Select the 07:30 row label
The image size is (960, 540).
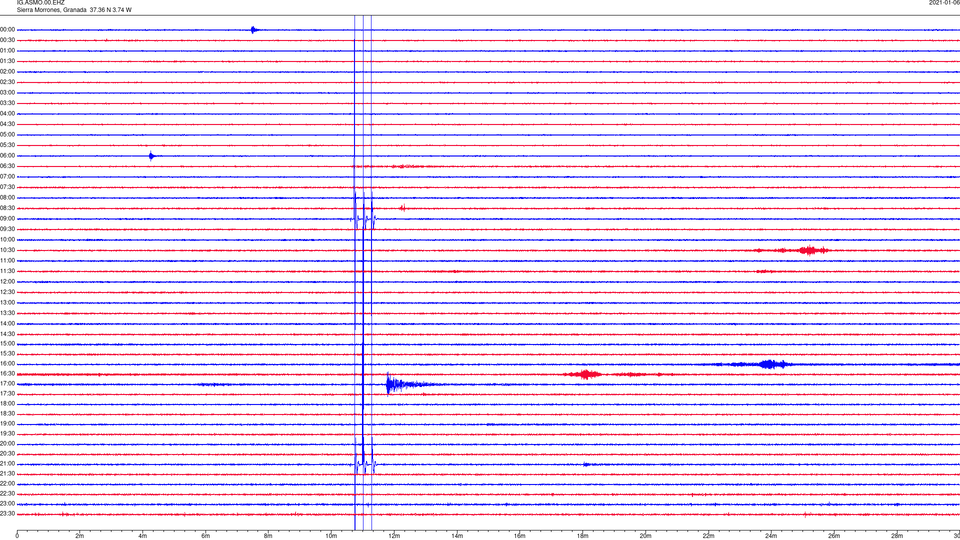pyautogui.click(x=7, y=187)
